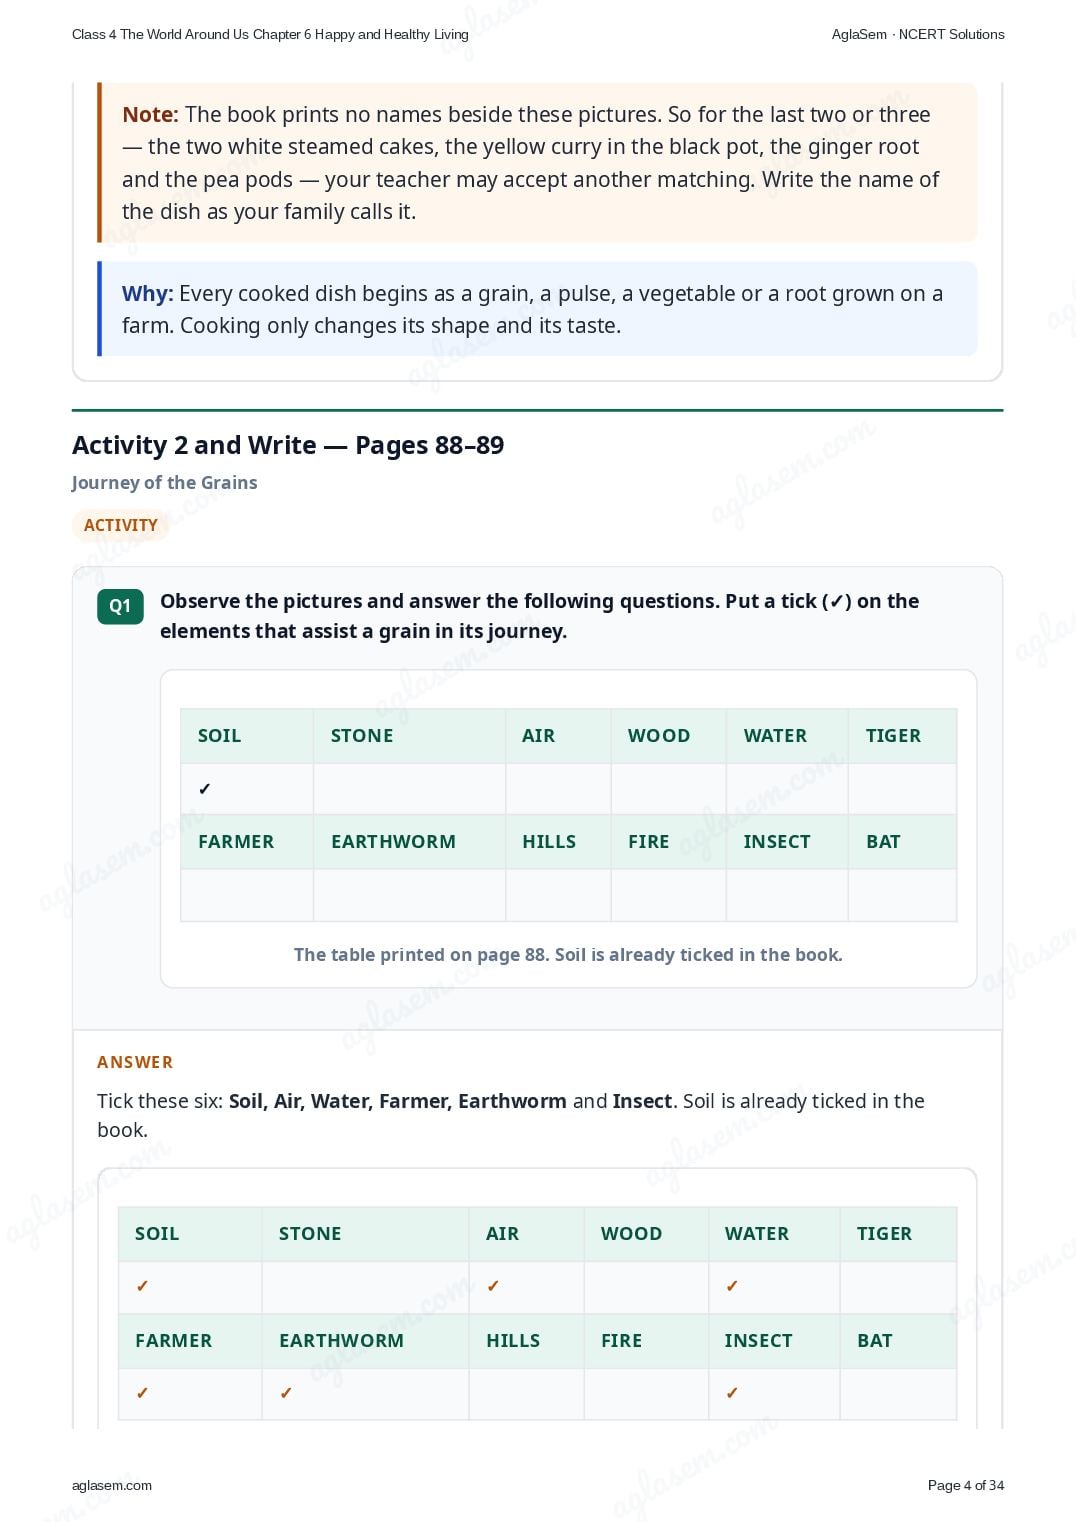The image size is (1076, 1522).
Task: Click the Journey of the Grains subtitle
Action: (165, 483)
